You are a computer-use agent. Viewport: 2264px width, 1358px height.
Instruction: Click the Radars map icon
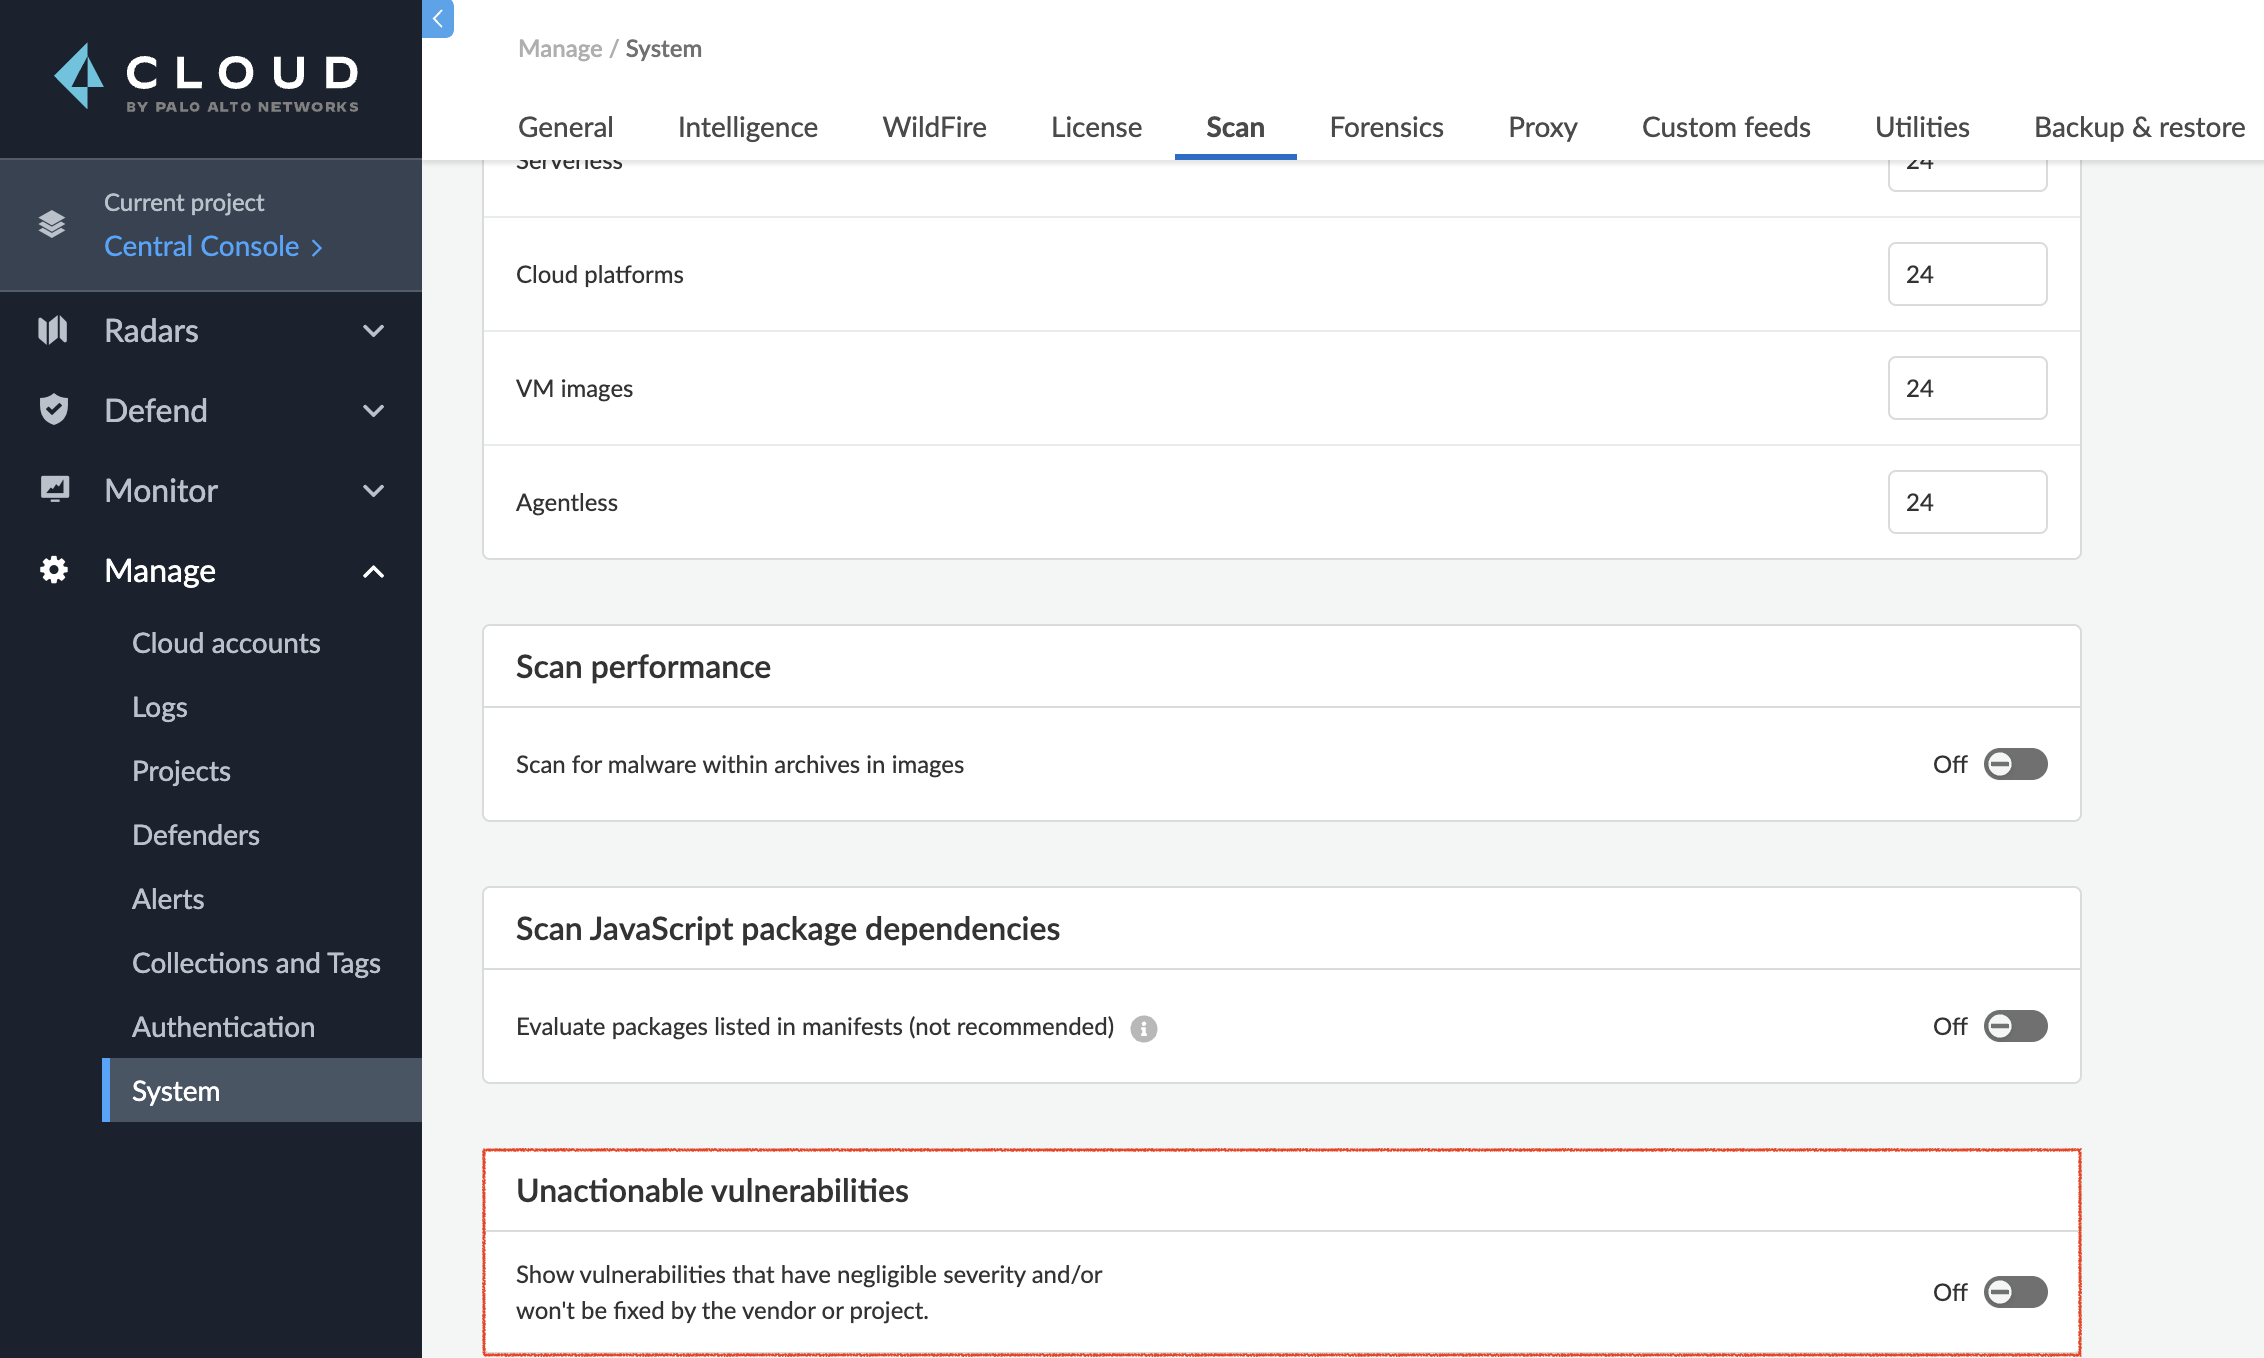[53, 330]
